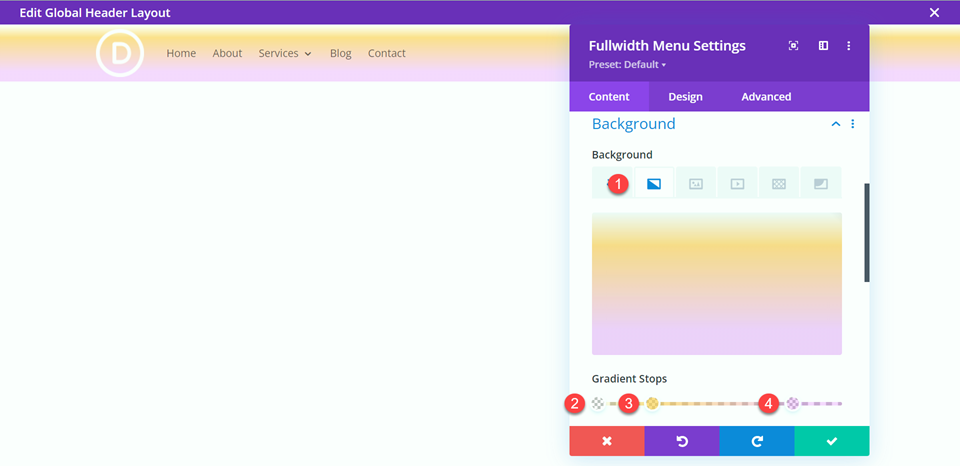Collapse the Background section chevron

[x=836, y=124]
